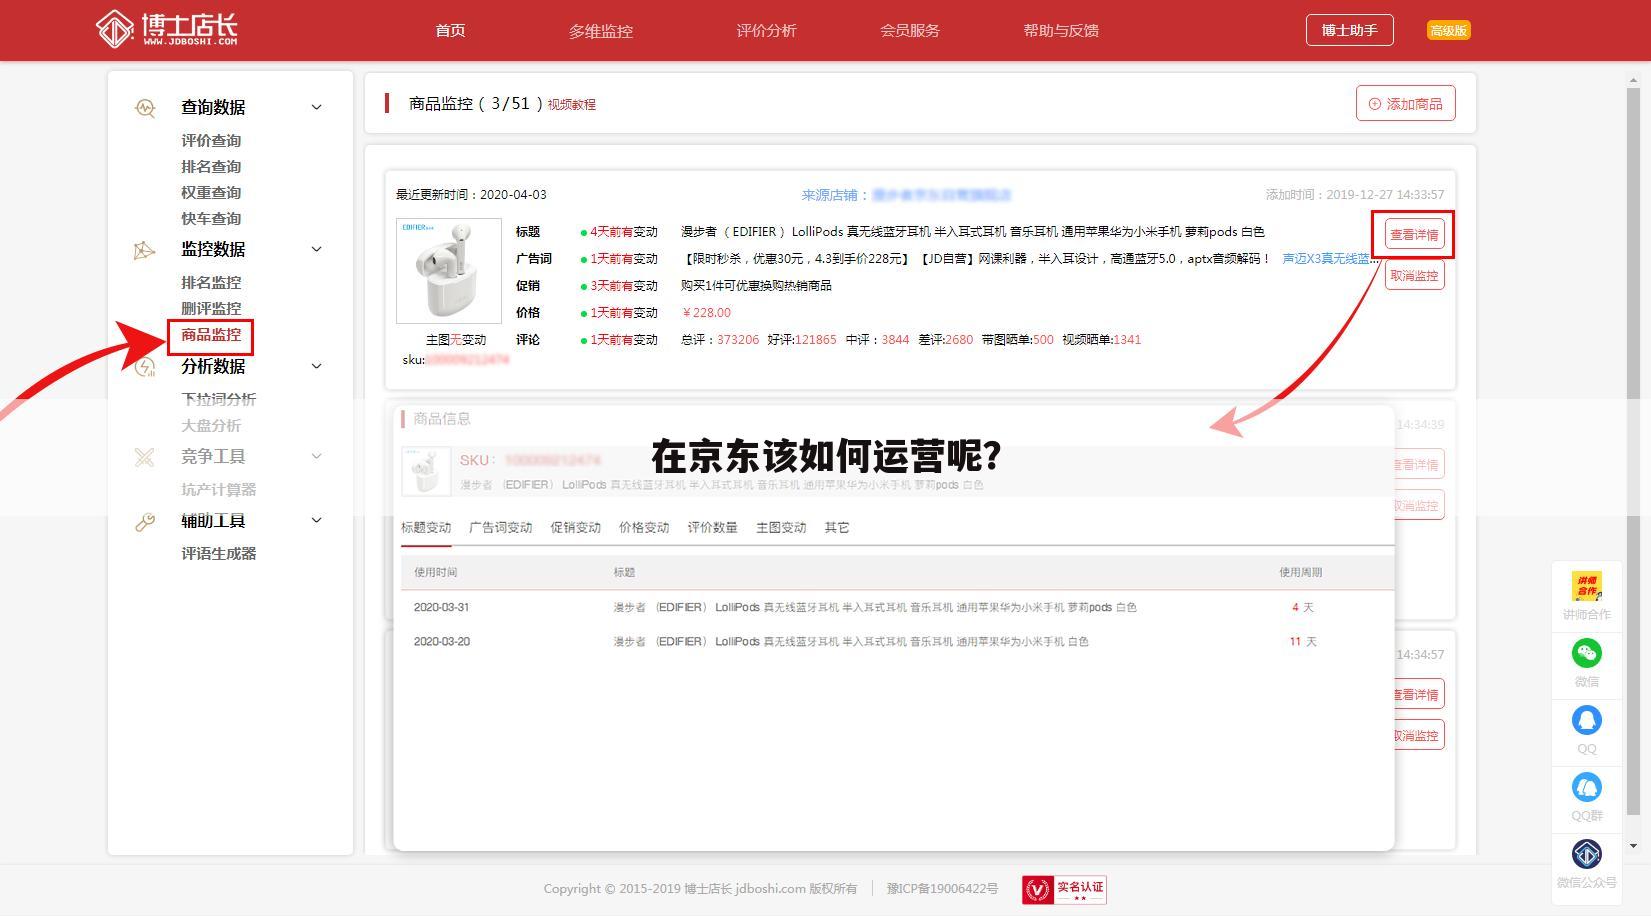Screen dimensions: 1651x916
Task: Switch to the 标题变动 tab
Action: (426, 527)
